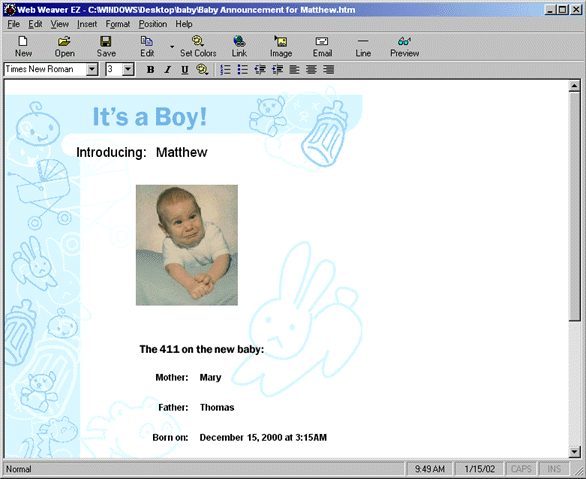Screen dimensions: 586x479
Task: Save the page using the Save icon
Action: 106,46
